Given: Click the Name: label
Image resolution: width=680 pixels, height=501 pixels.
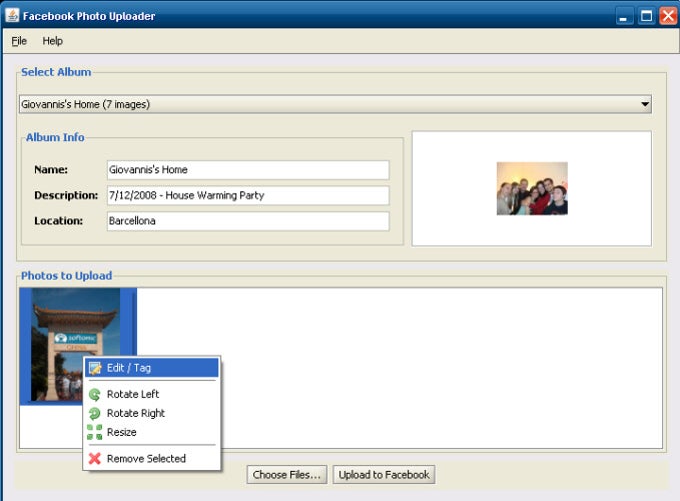Looking at the screenshot, I should pyautogui.click(x=51, y=170).
